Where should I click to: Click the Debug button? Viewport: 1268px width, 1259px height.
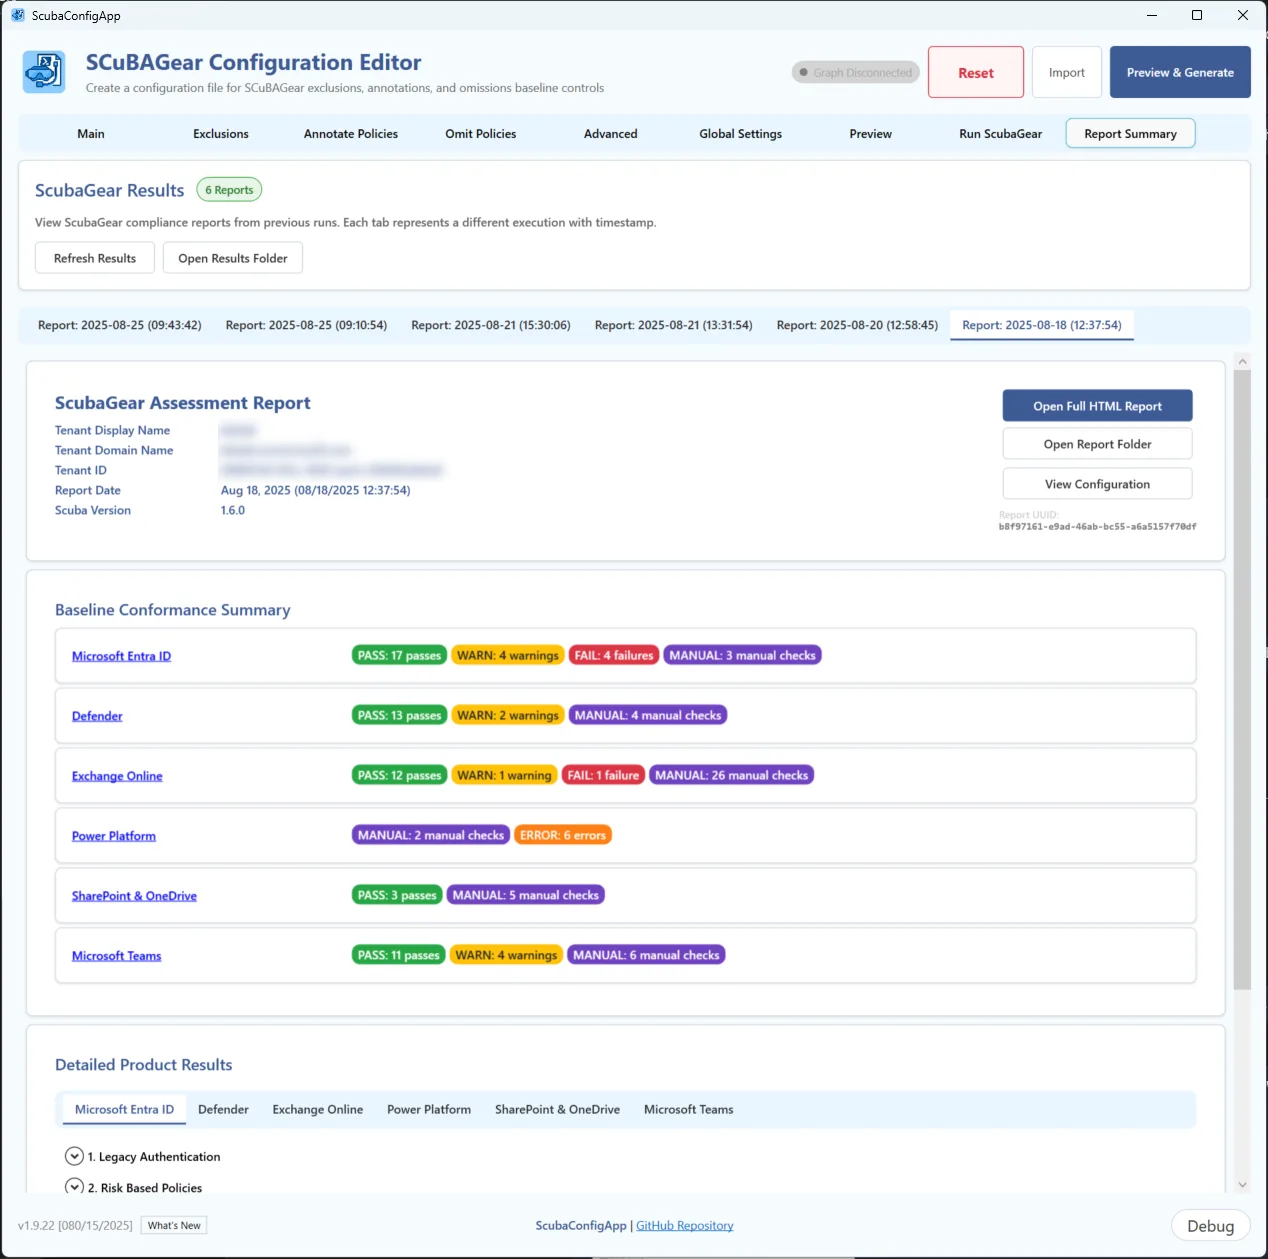click(1211, 1226)
